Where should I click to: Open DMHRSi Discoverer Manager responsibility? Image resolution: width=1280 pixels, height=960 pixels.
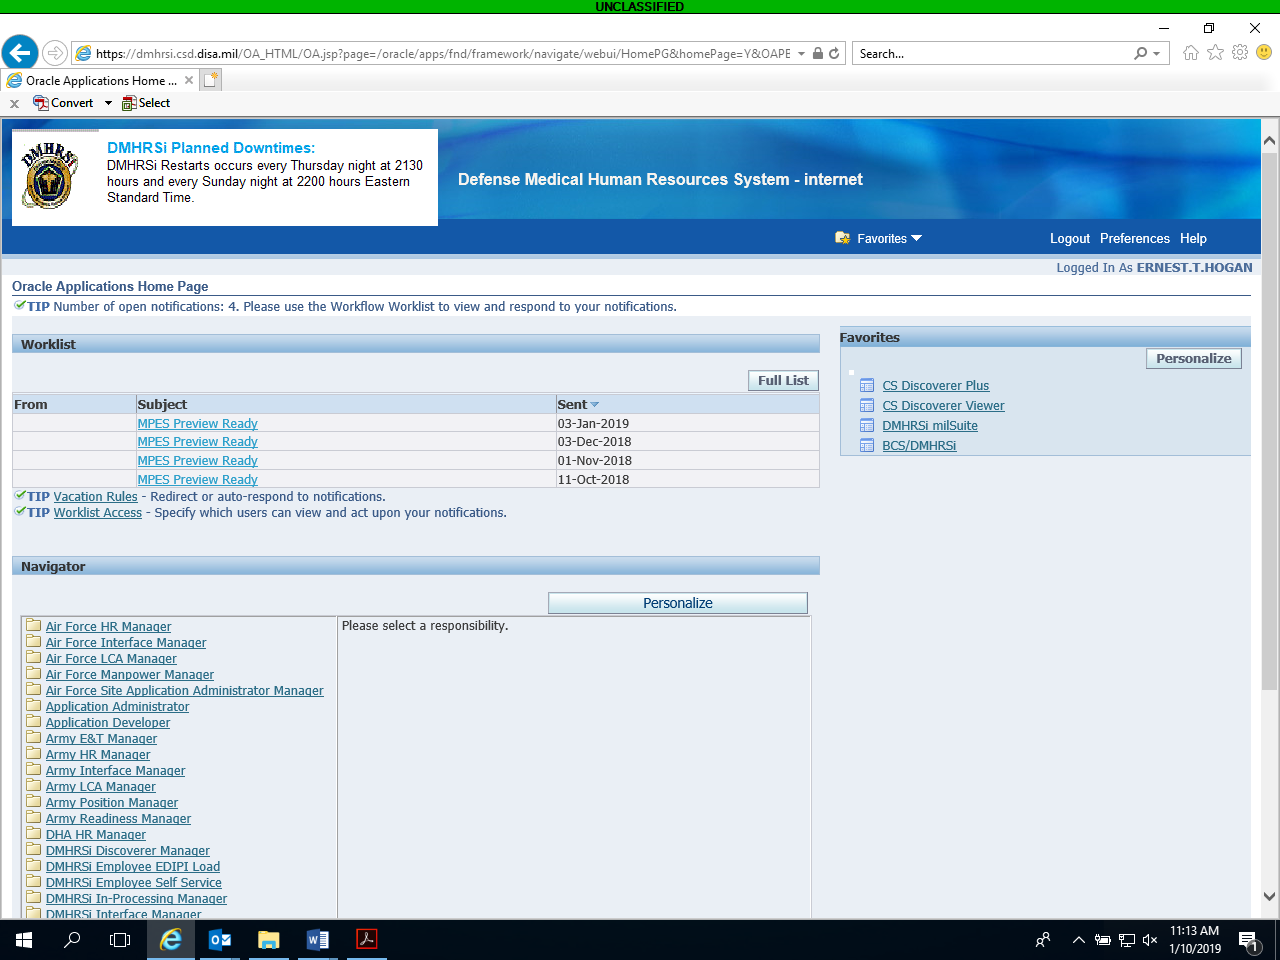pos(127,850)
